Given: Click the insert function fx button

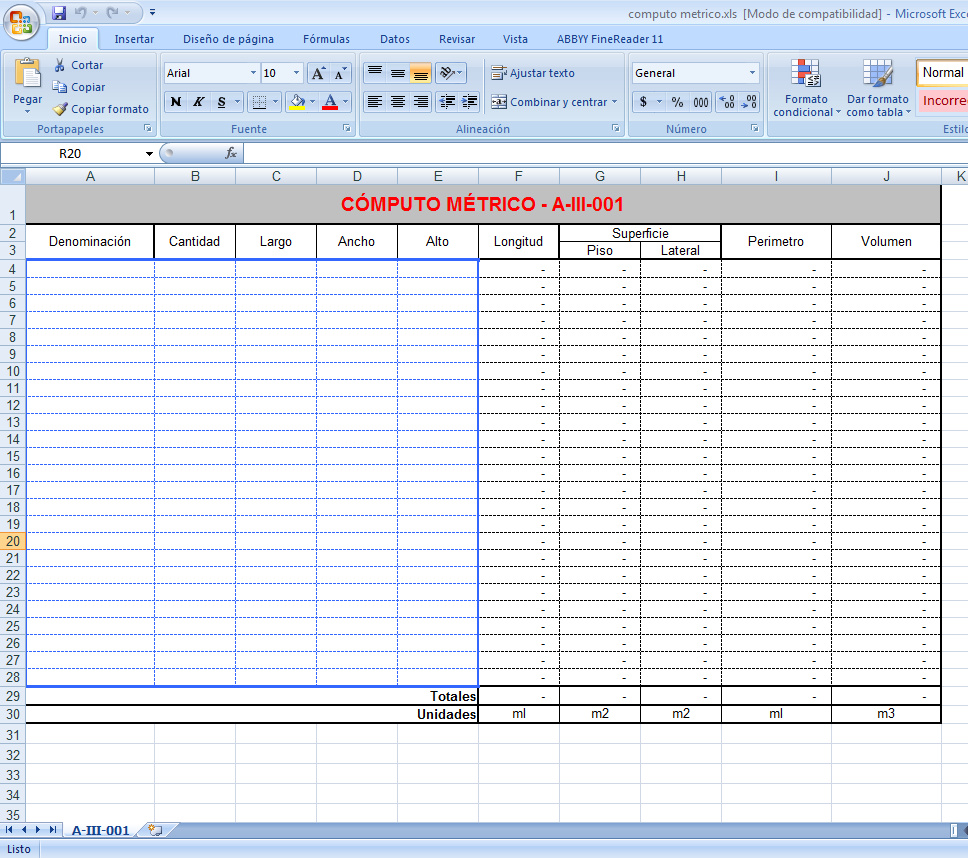Looking at the screenshot, I should tap(231, 153).
